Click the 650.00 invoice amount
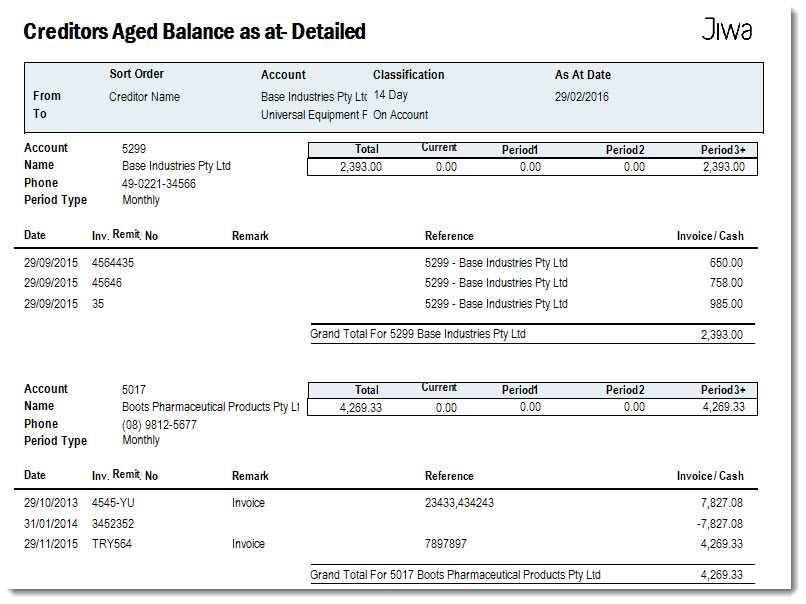Screen dimensions: 806x604 (726, 263)
